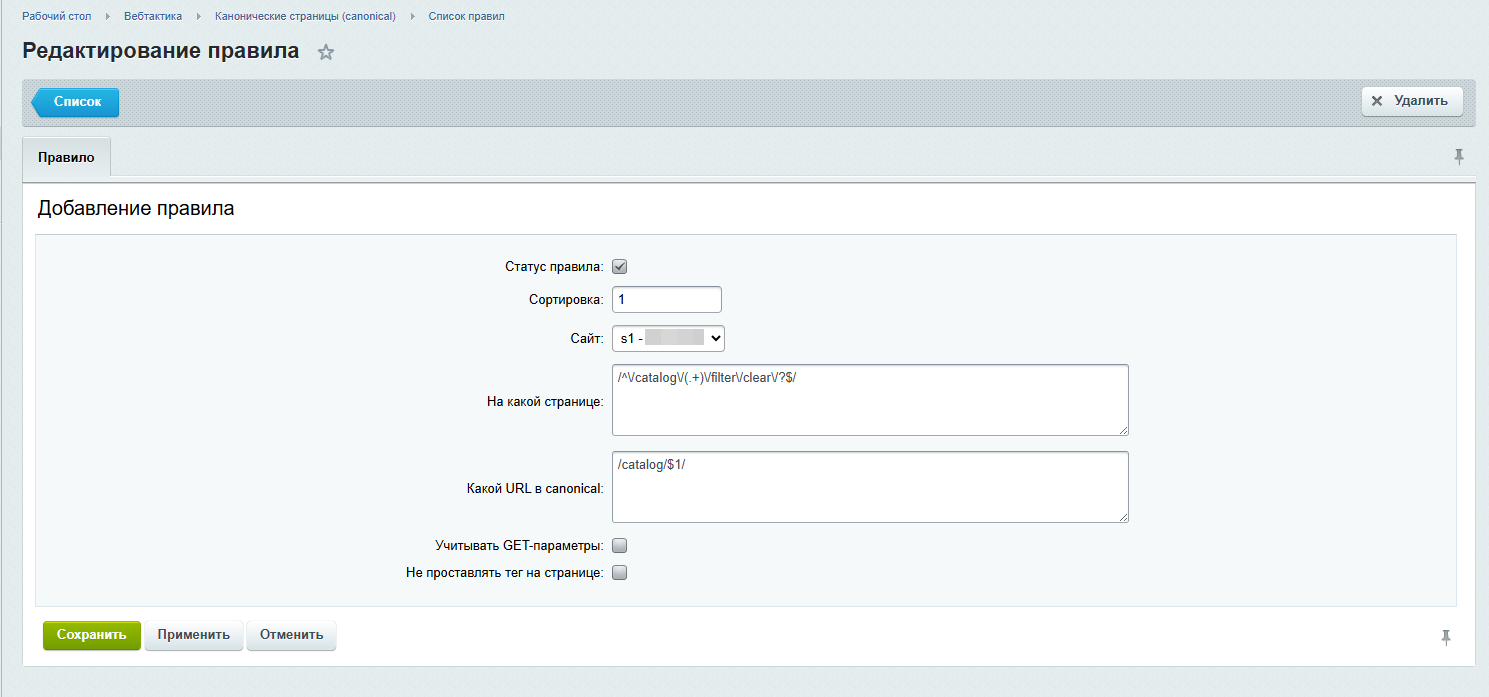Click the pin icon beside the Правило tab row
This screenshot has width=1489, height=697.
[x=1459, y=156]
